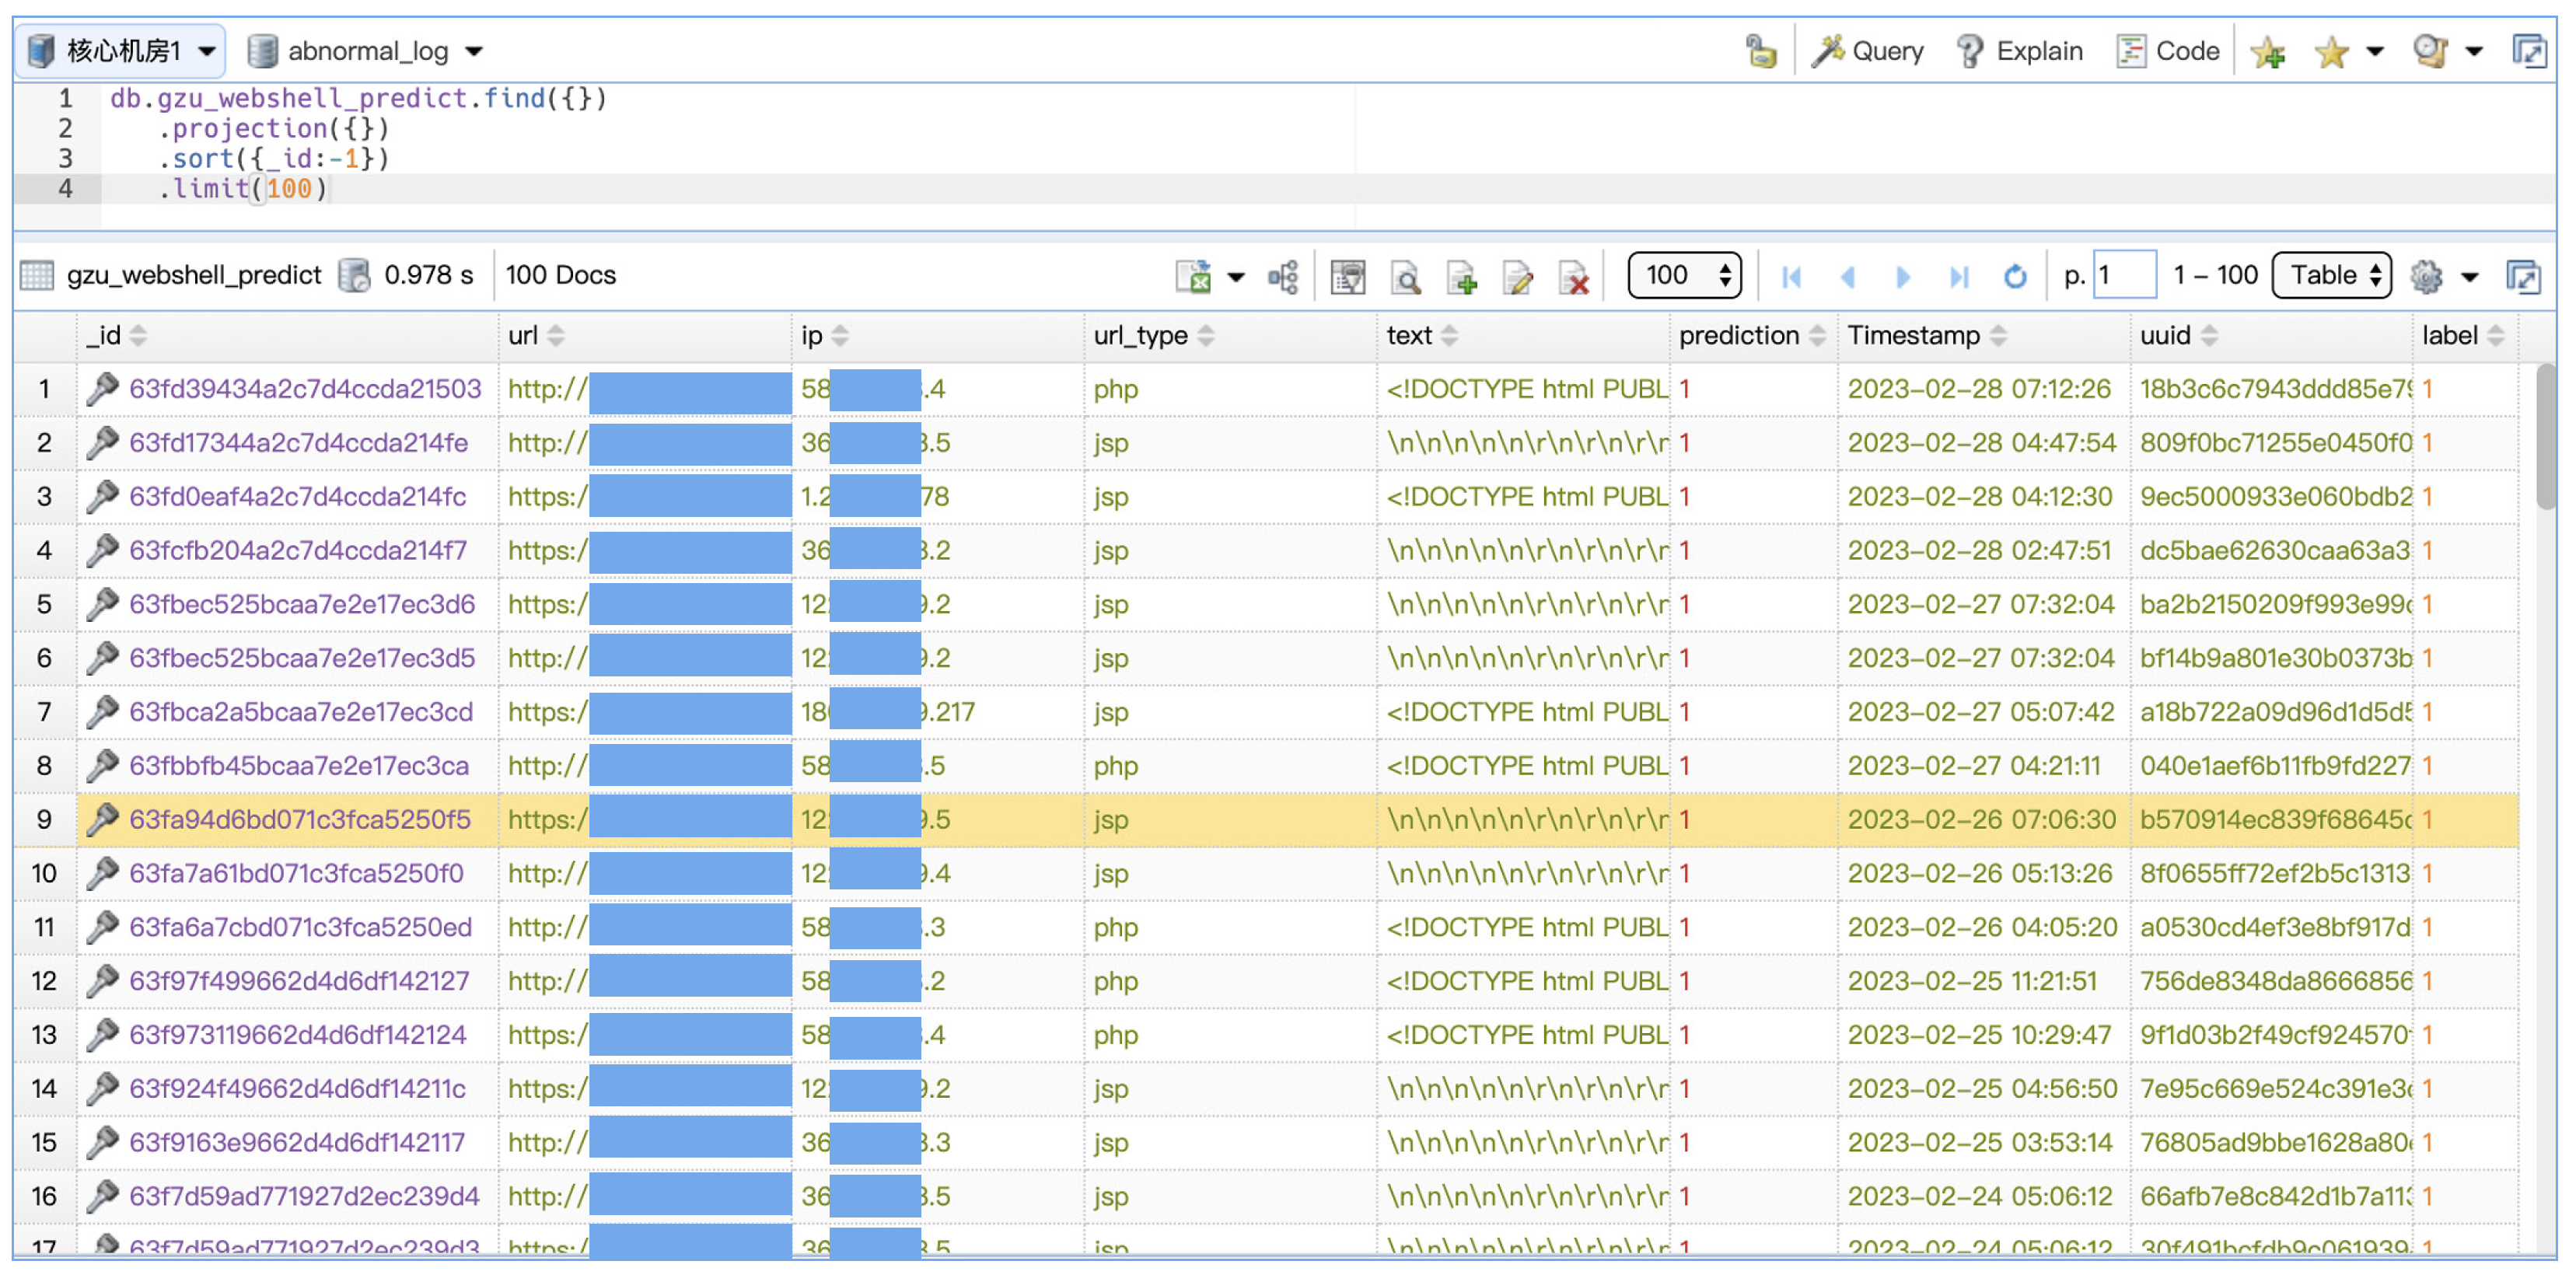Open the Code generation tool
The image size is (2576, 1275).
2167,51
